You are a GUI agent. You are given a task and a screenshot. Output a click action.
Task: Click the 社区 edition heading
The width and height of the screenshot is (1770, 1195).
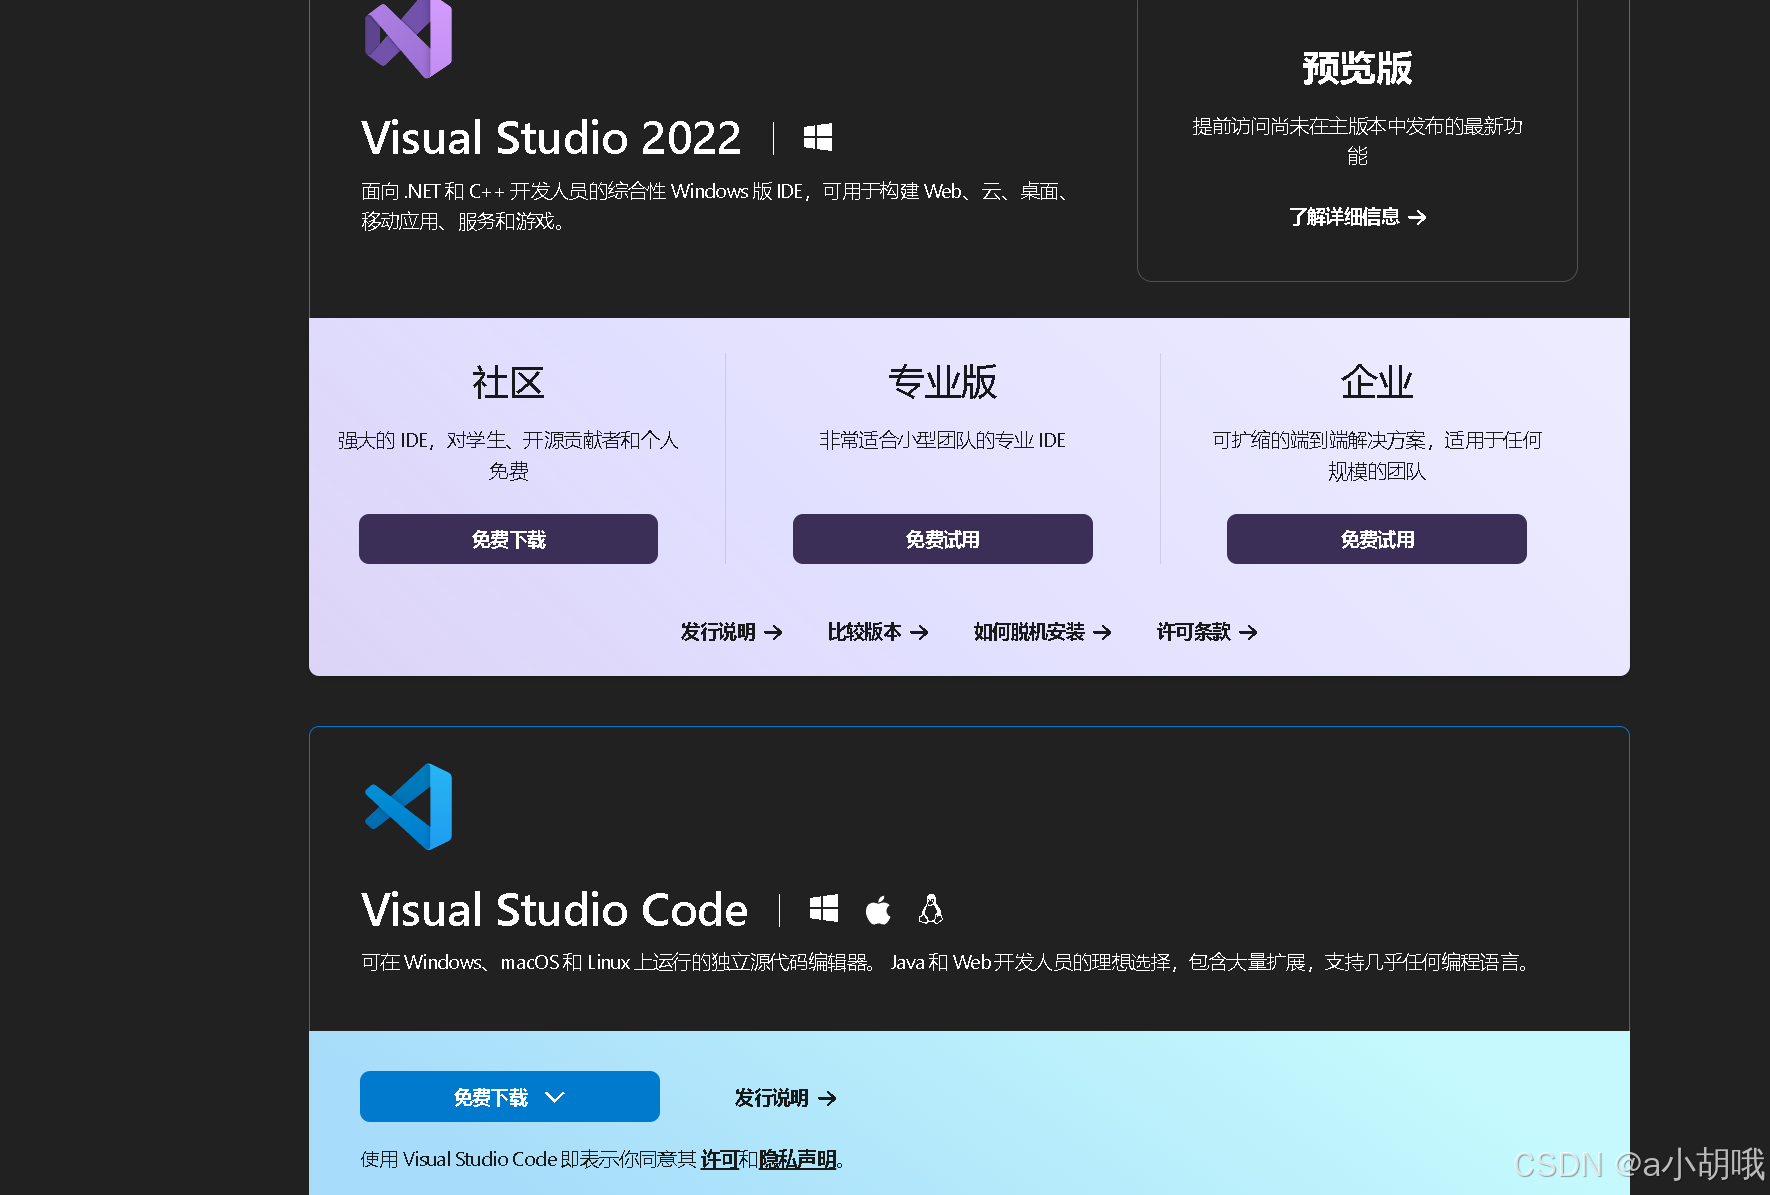tap(508, 382)
